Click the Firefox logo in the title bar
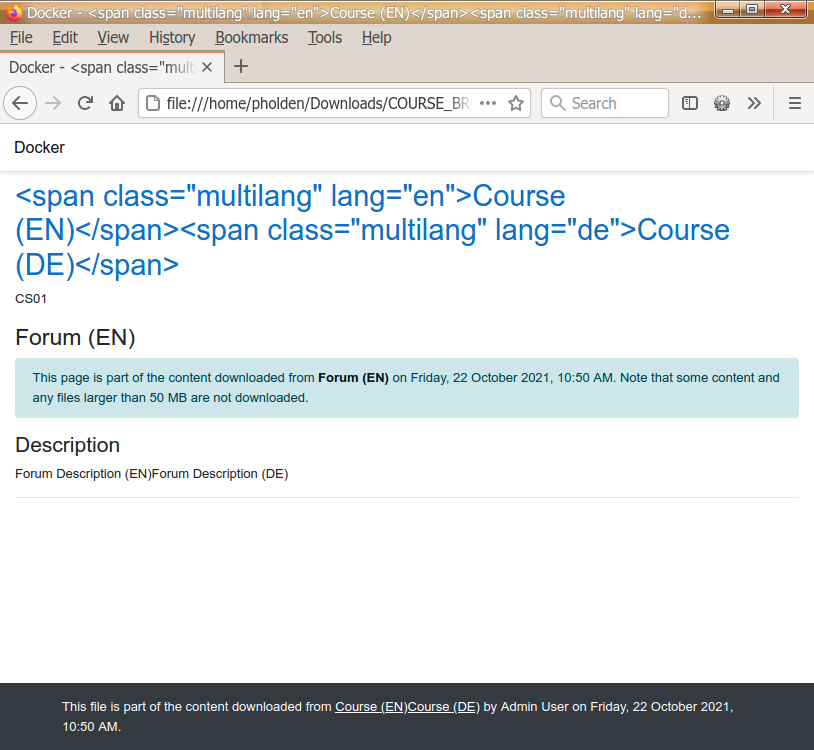Screen dimensions: 814x750 click(x=13, y=12)
